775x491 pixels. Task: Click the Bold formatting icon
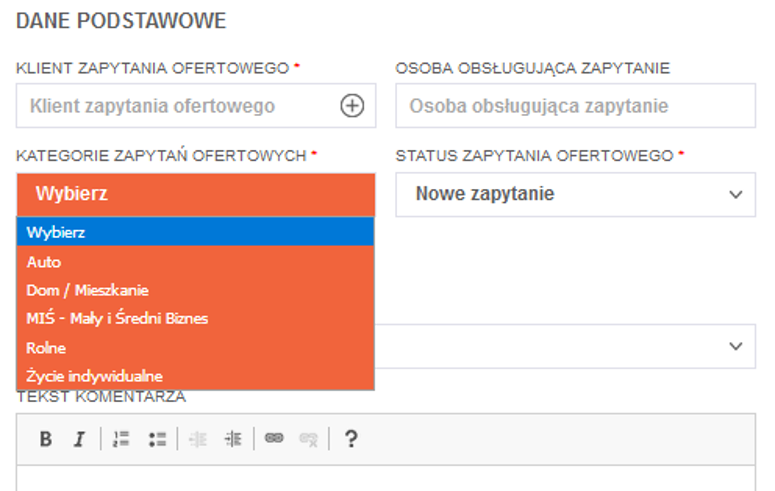(x=45, y=439)
